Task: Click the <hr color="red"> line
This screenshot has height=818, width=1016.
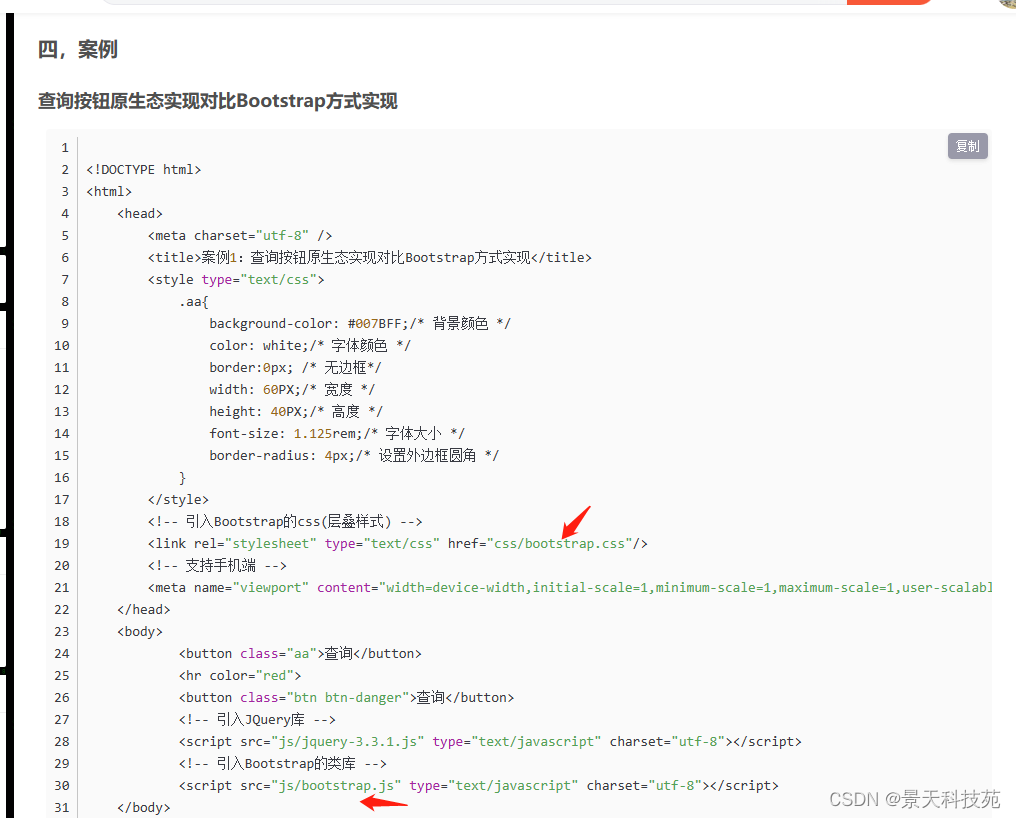Action: 240,676
